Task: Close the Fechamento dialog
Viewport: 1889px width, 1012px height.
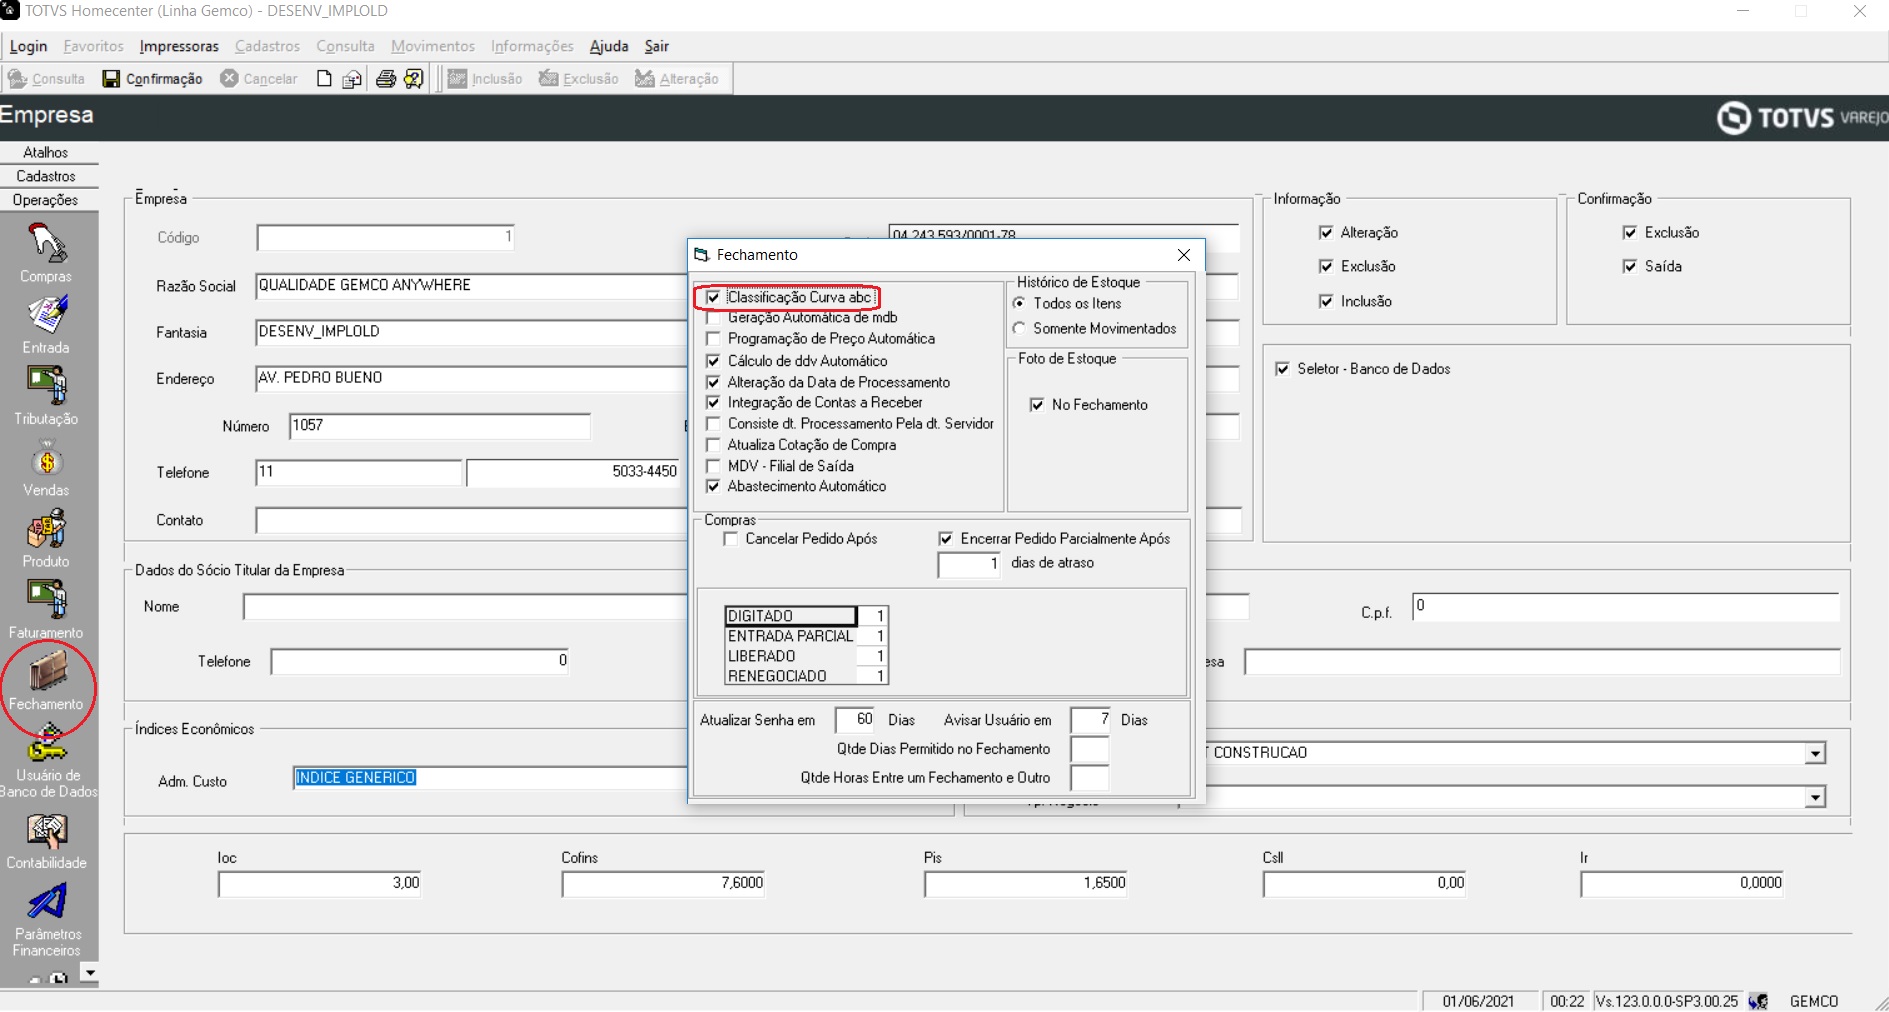Action: point(1184,255)
